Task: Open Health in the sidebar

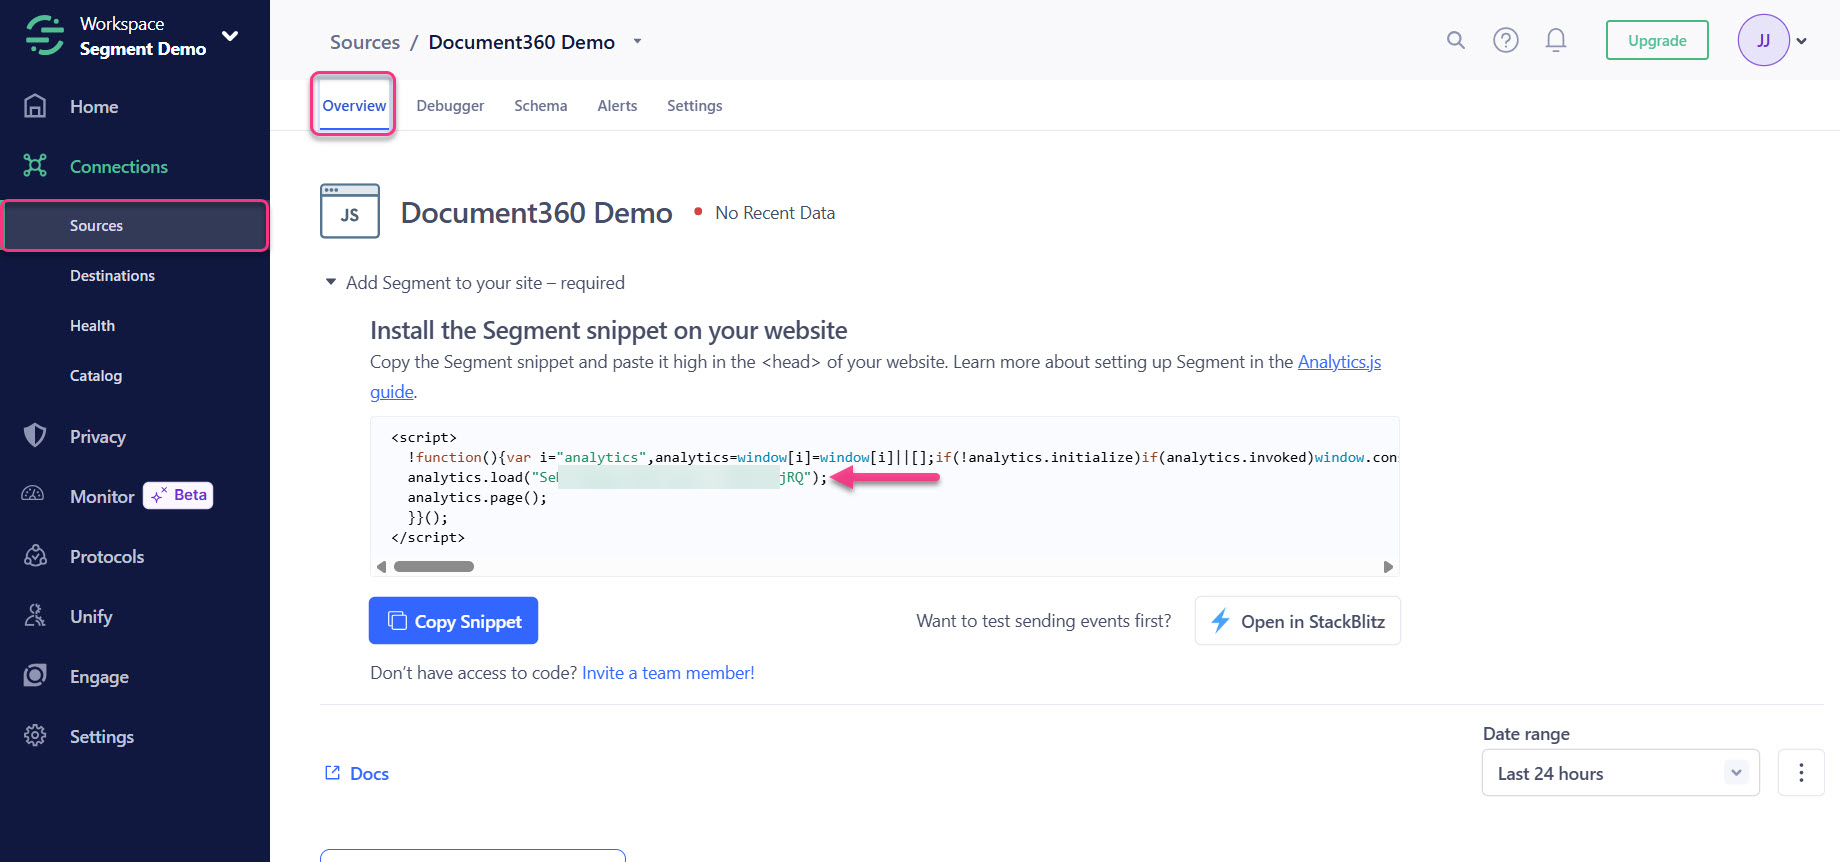Action: tap(92, 326)
